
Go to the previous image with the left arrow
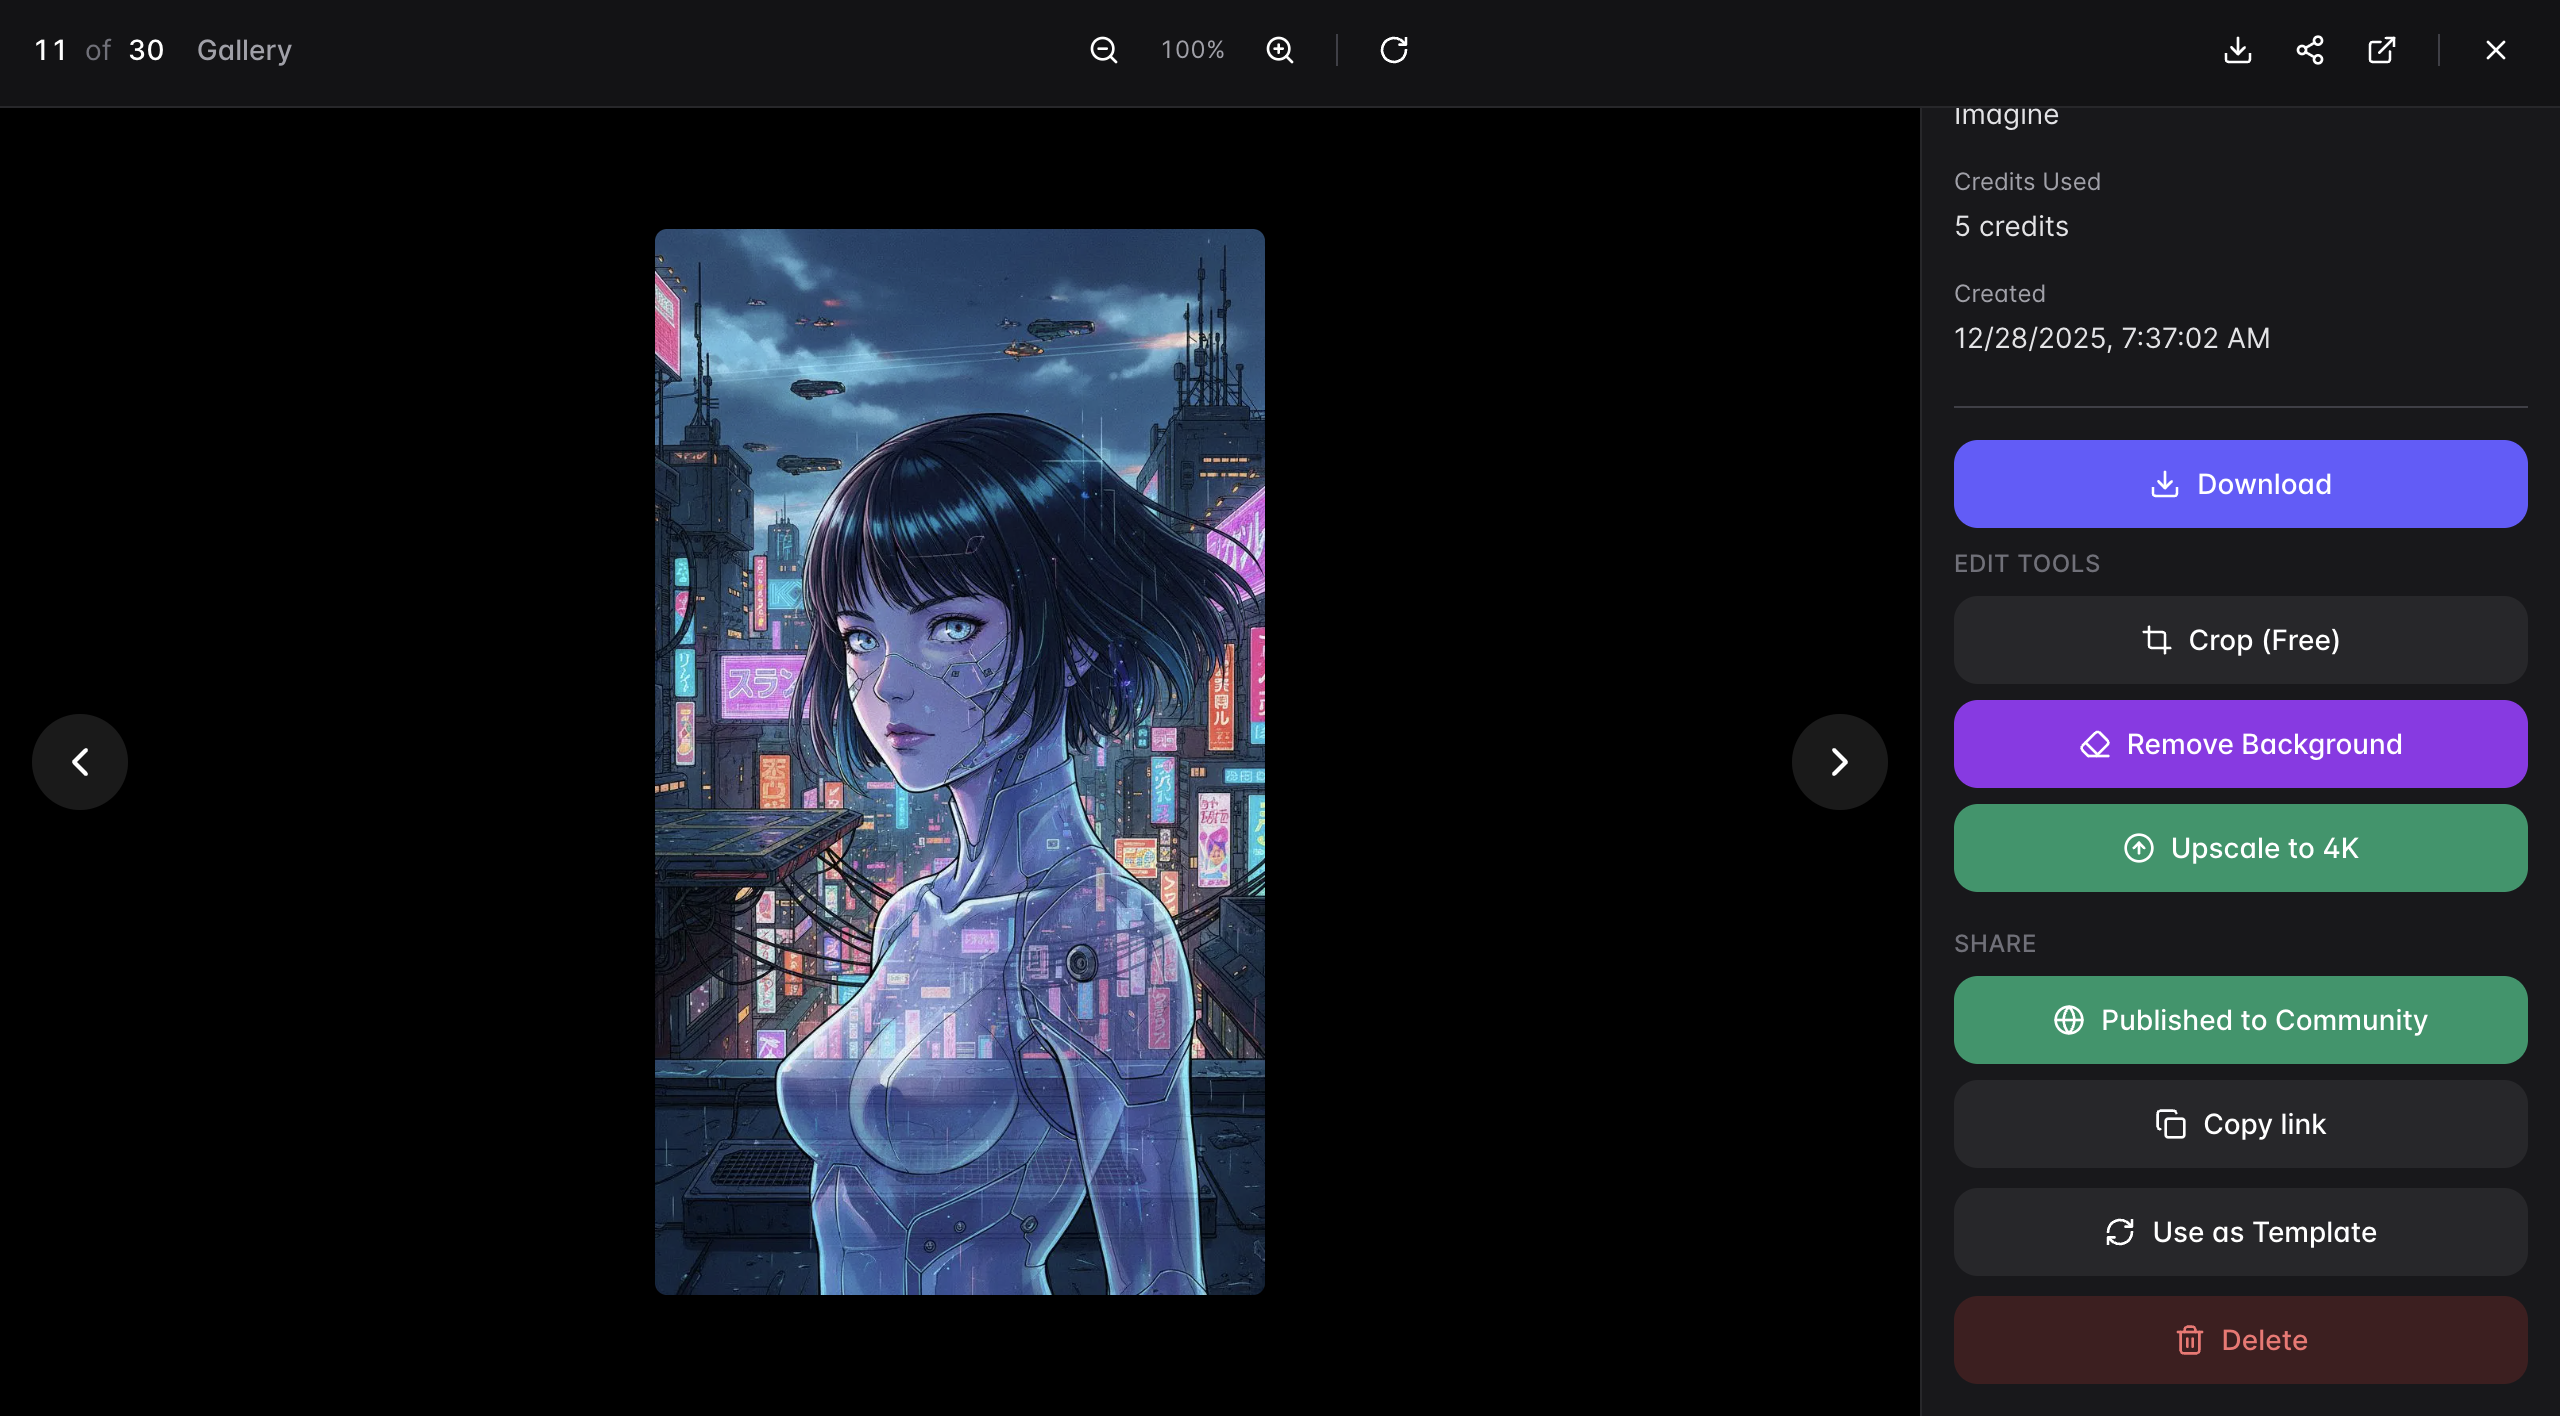(x=79, y=761)
